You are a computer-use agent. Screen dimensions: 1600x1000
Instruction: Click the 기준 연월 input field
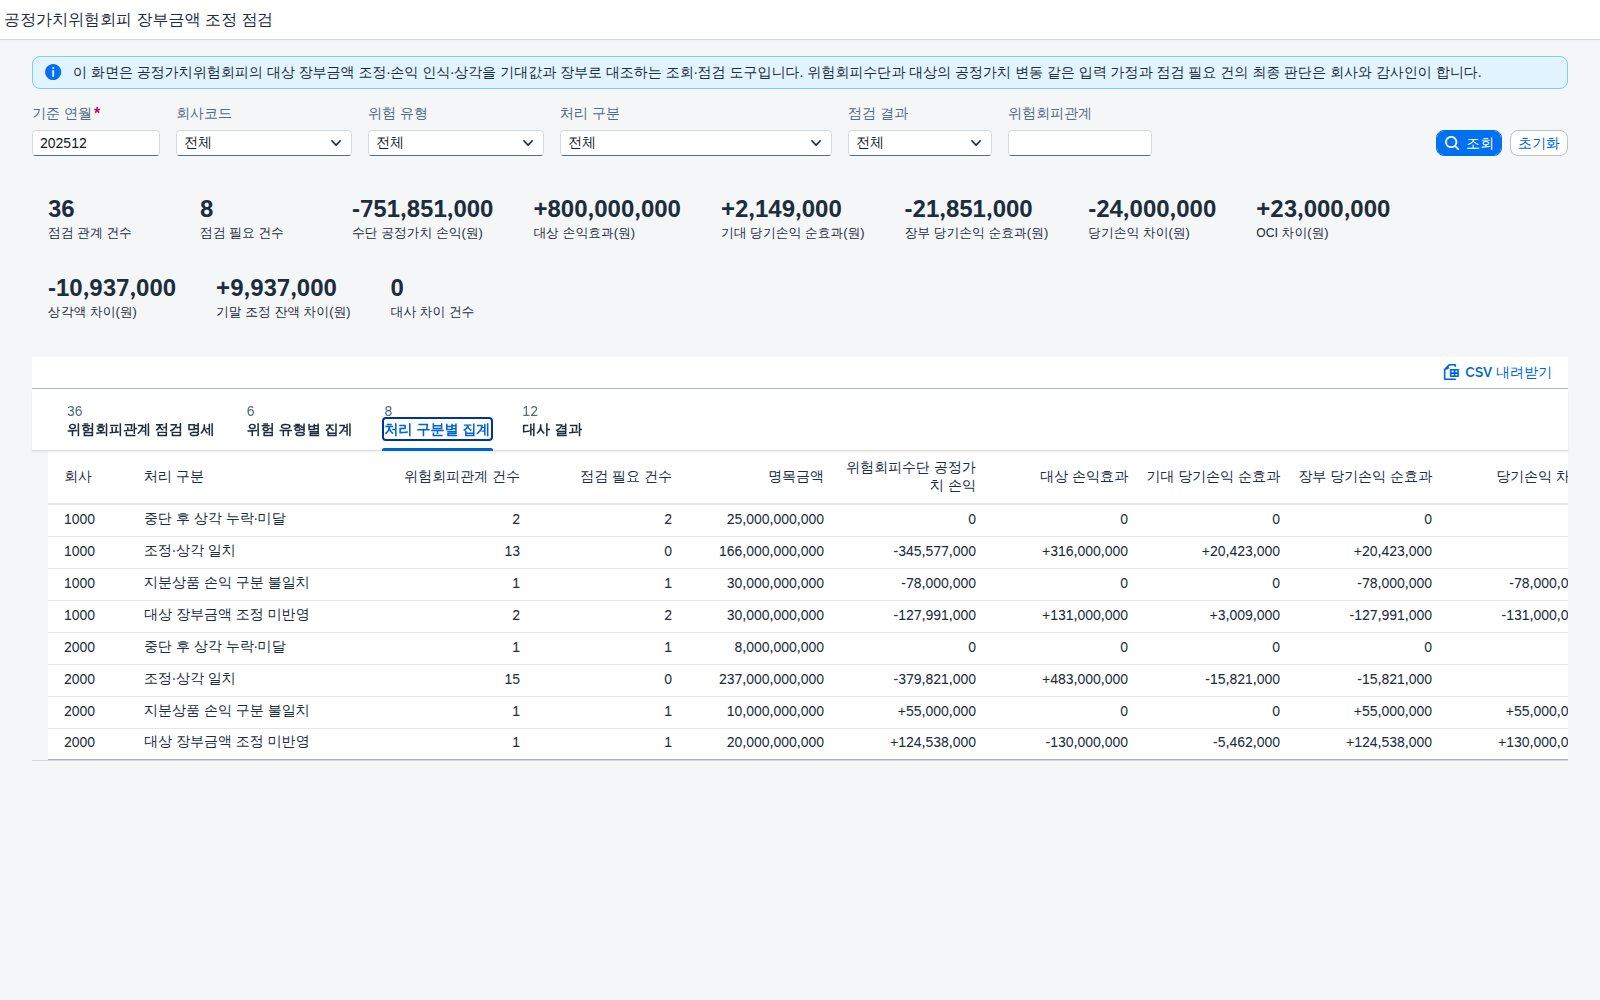tap(96, 143)
